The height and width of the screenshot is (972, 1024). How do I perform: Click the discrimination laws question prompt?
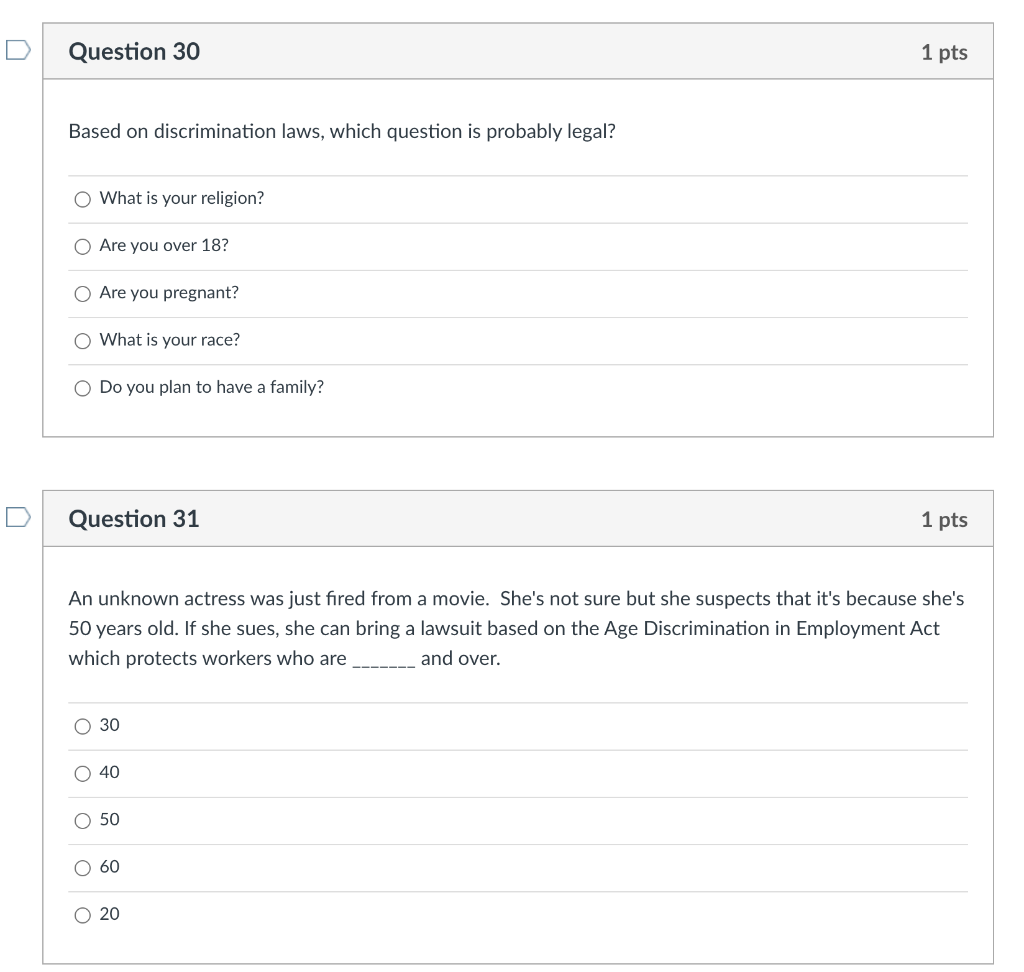[x=342, y=130]
